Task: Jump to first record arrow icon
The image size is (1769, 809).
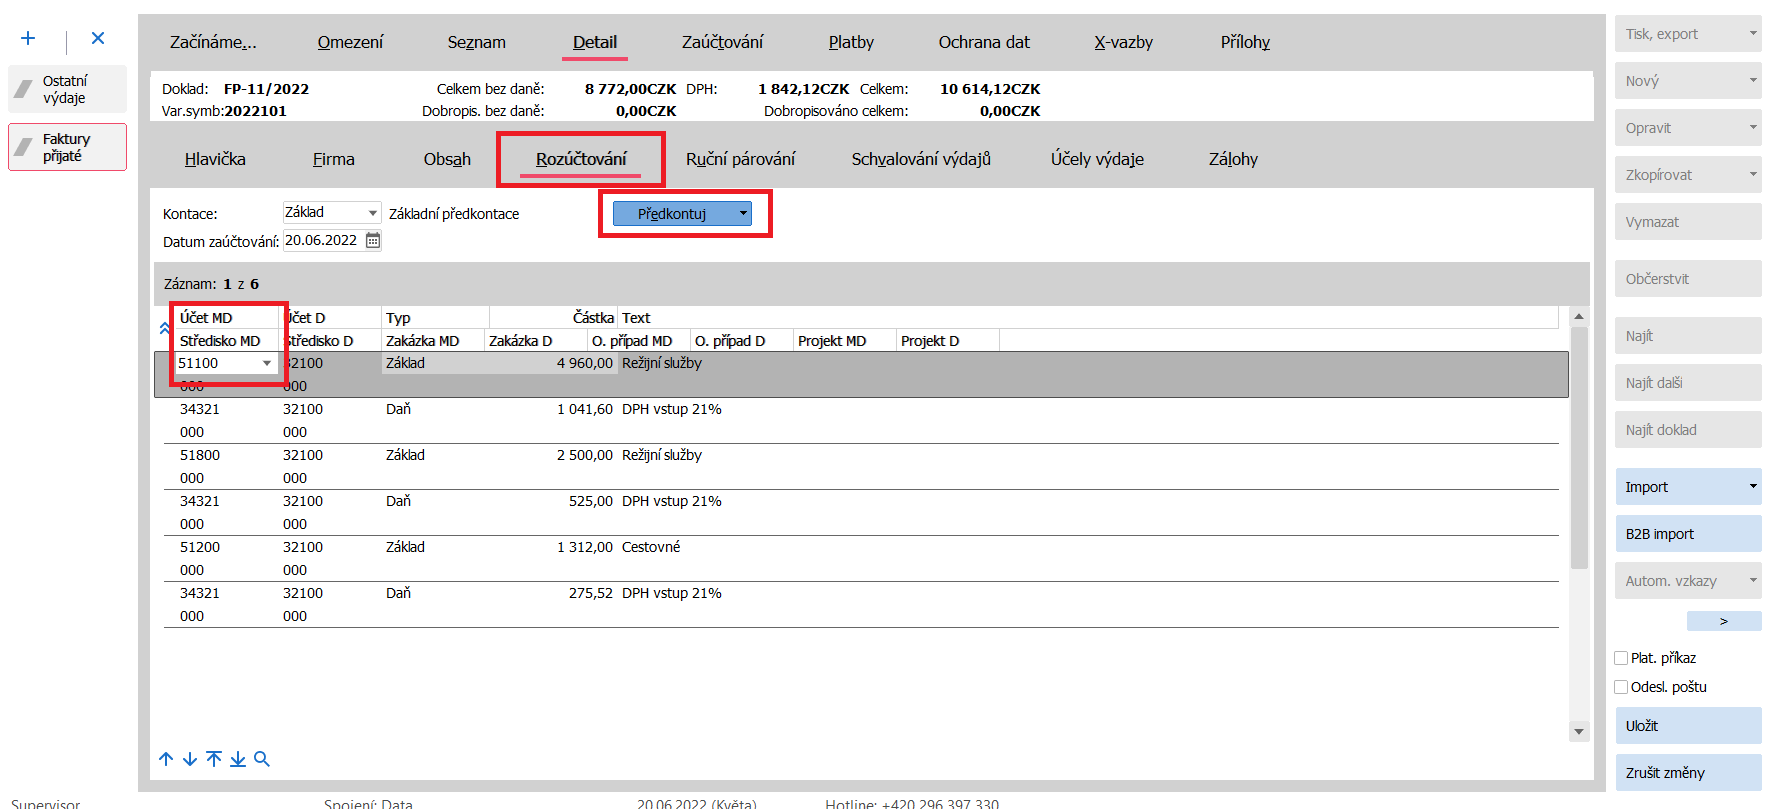Action: point(214,759)
